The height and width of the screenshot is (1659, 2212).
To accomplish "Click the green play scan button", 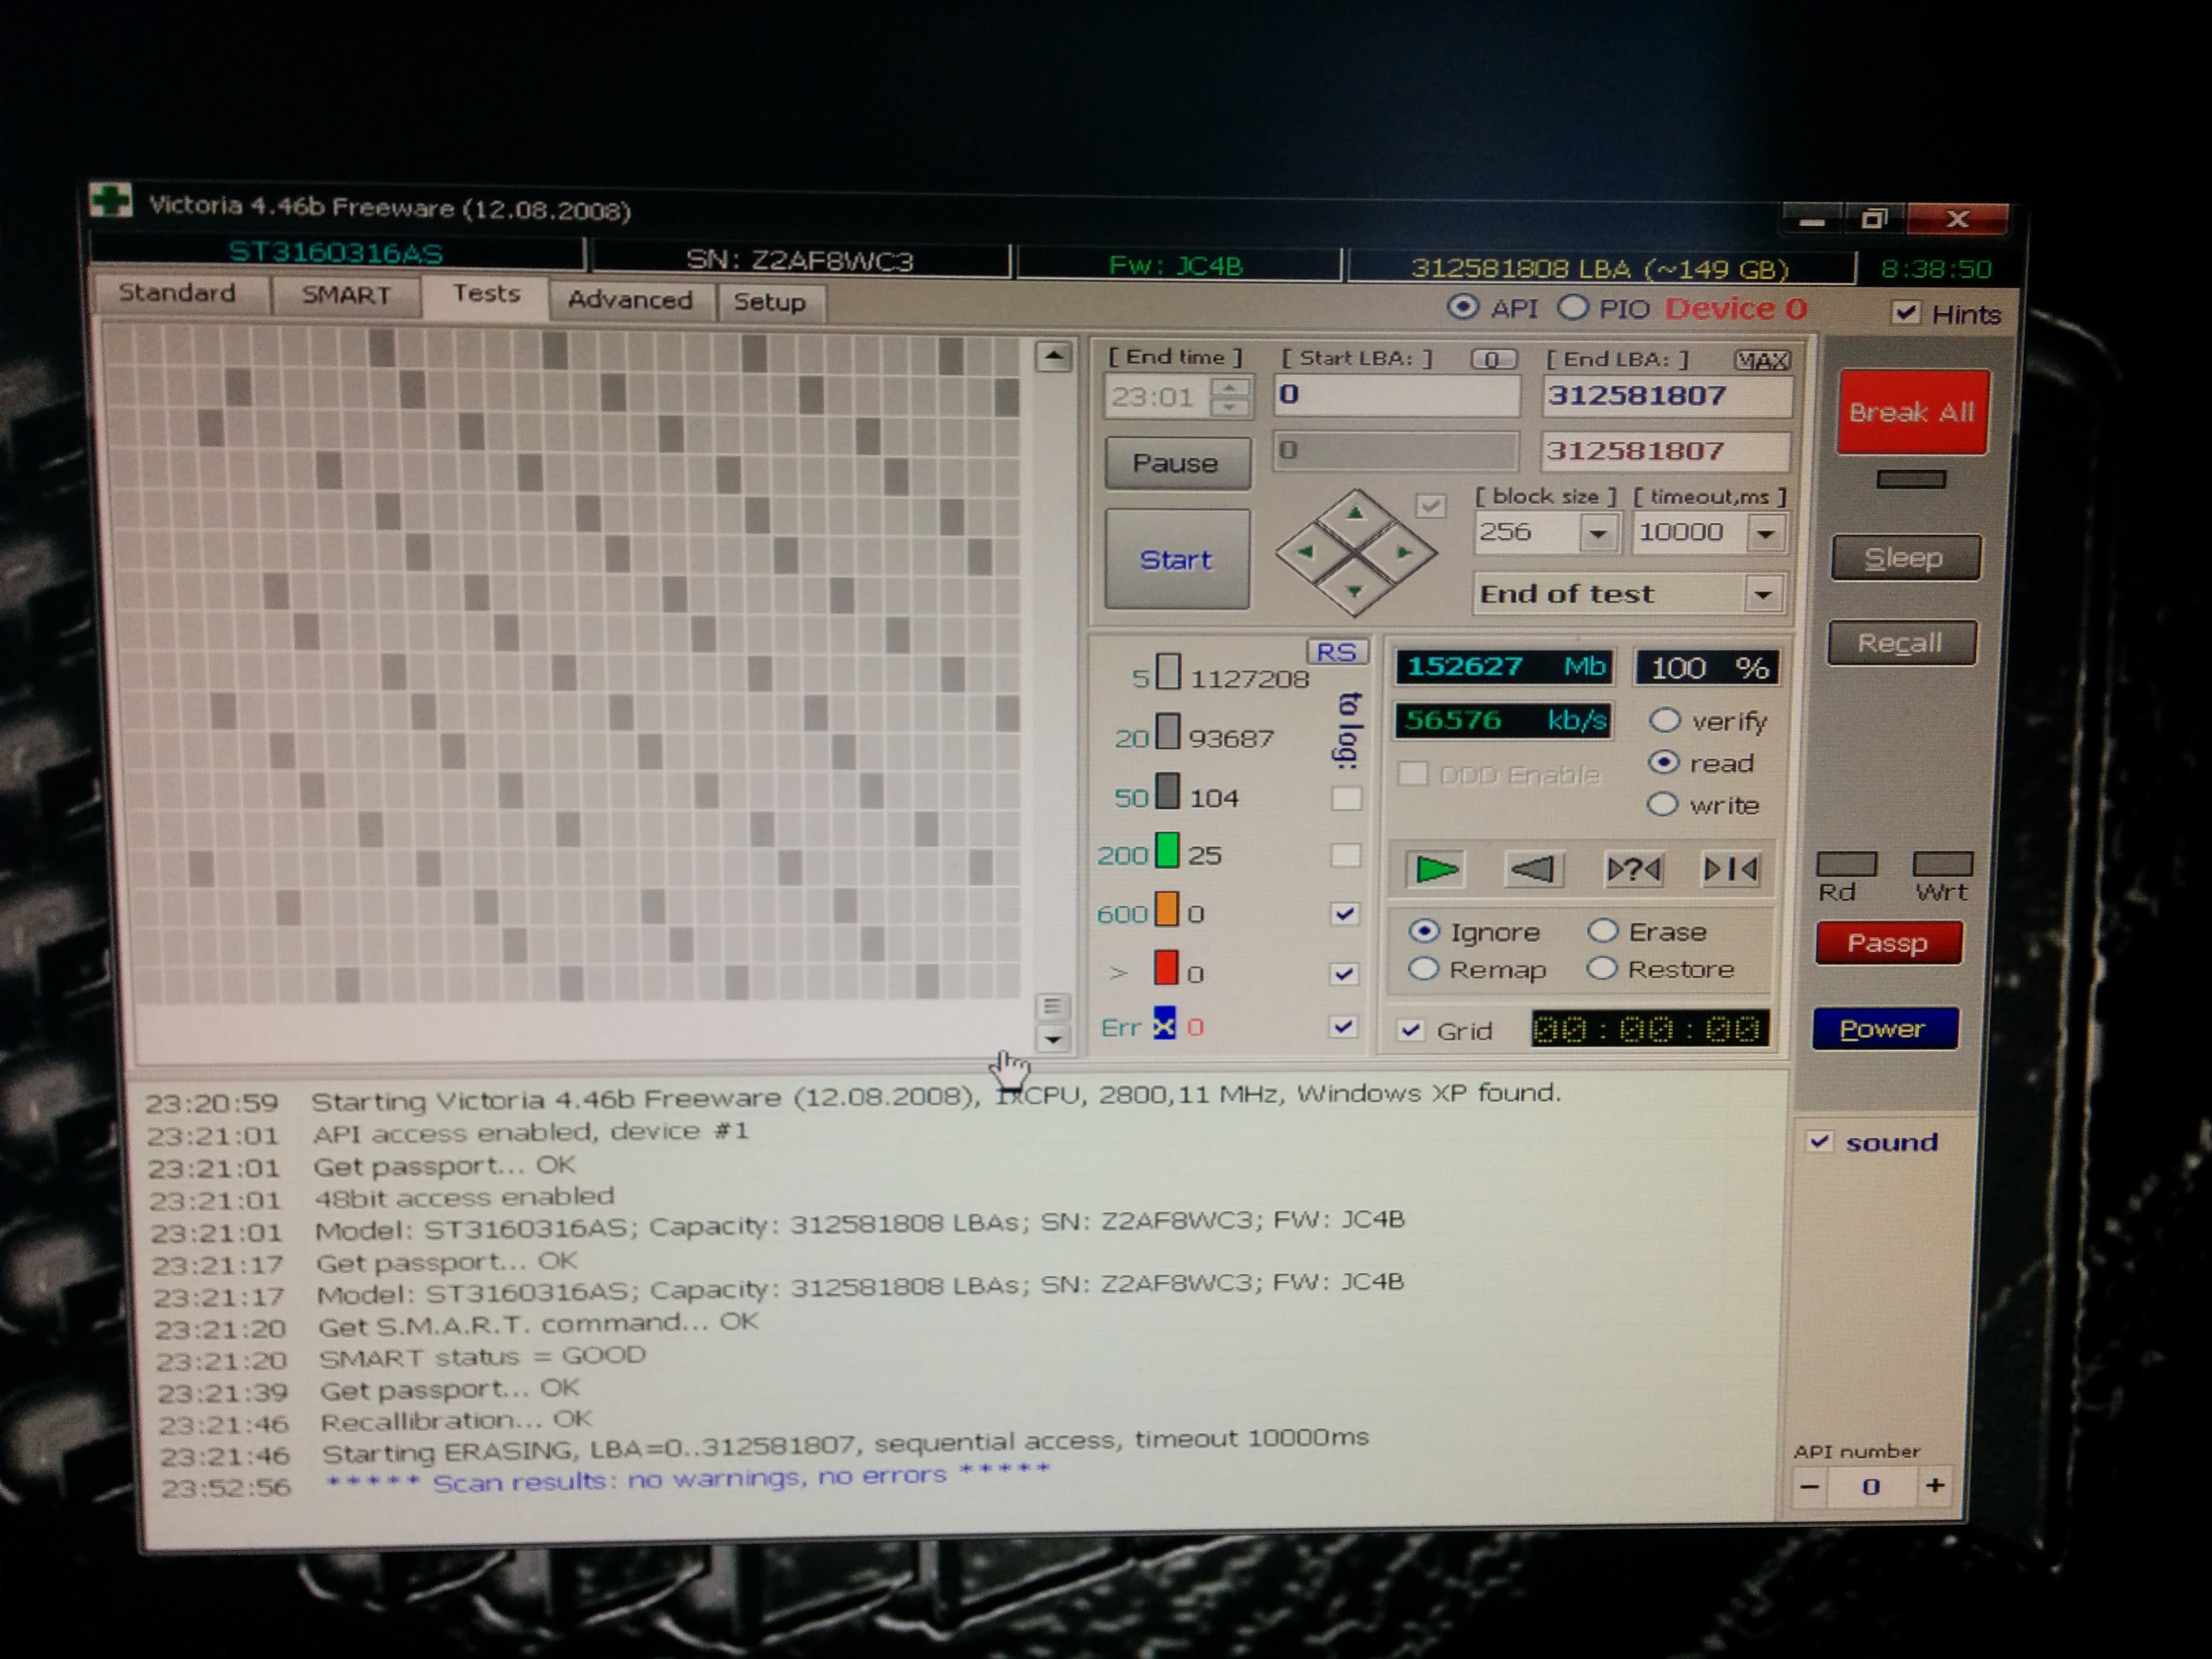I will 1436,869.
